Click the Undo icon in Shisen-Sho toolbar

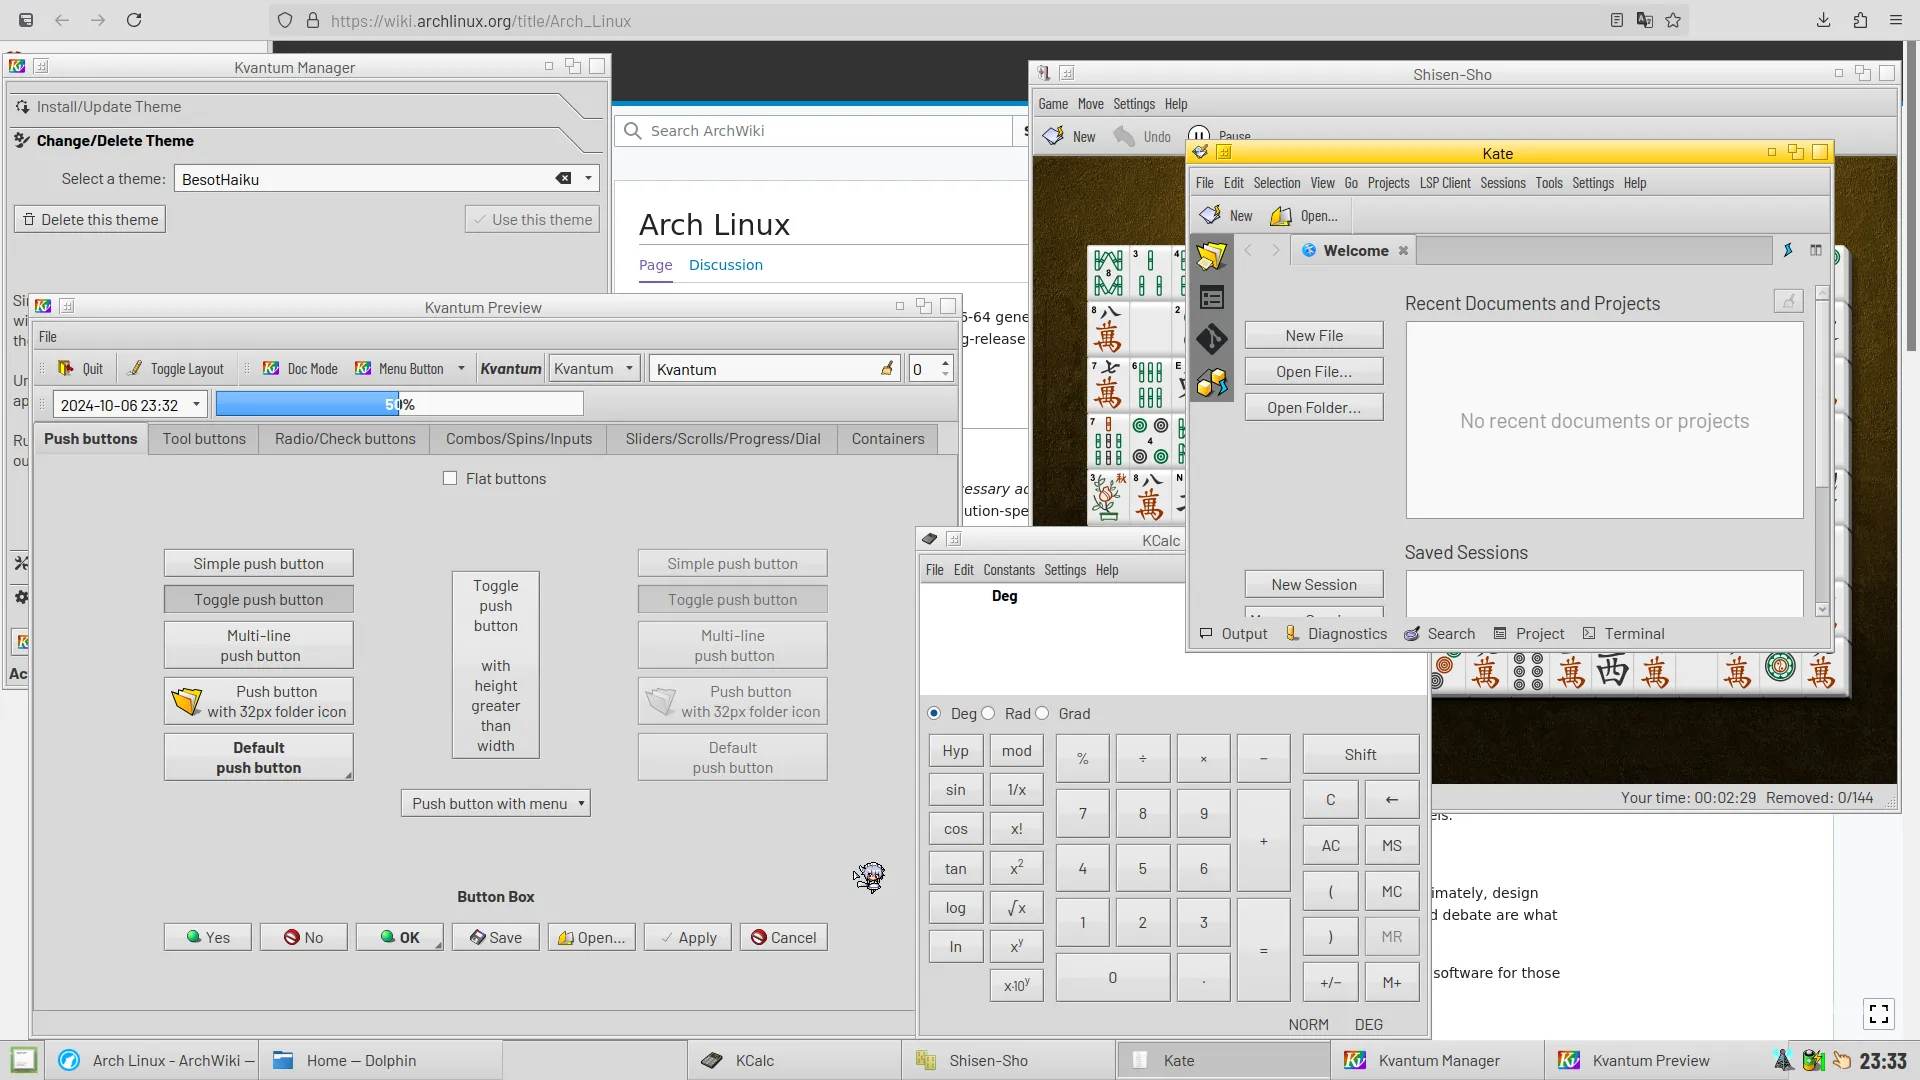coord(1125,136)
